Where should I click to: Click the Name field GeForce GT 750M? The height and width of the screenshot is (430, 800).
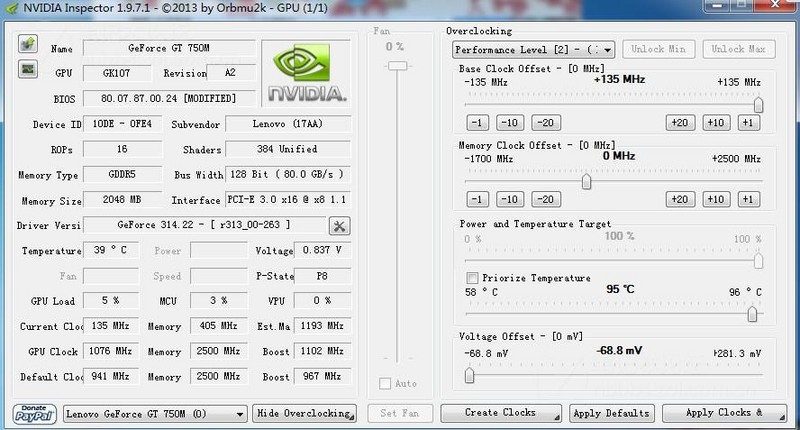[x=169, y=48]
